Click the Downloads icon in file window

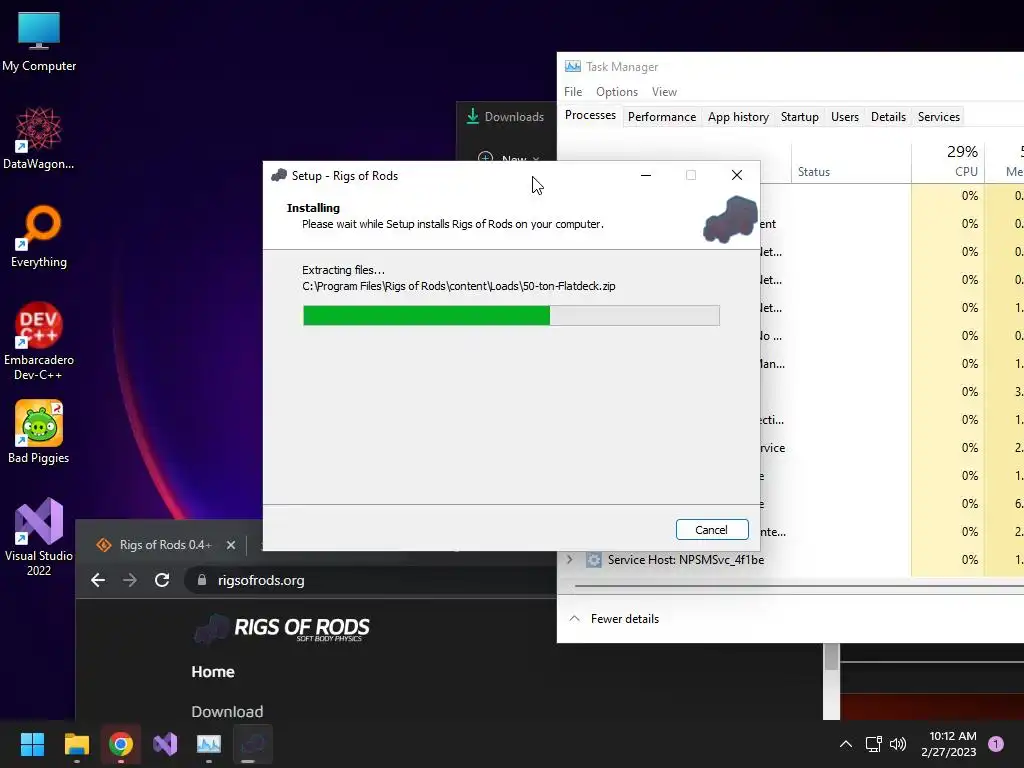point(473,116)
